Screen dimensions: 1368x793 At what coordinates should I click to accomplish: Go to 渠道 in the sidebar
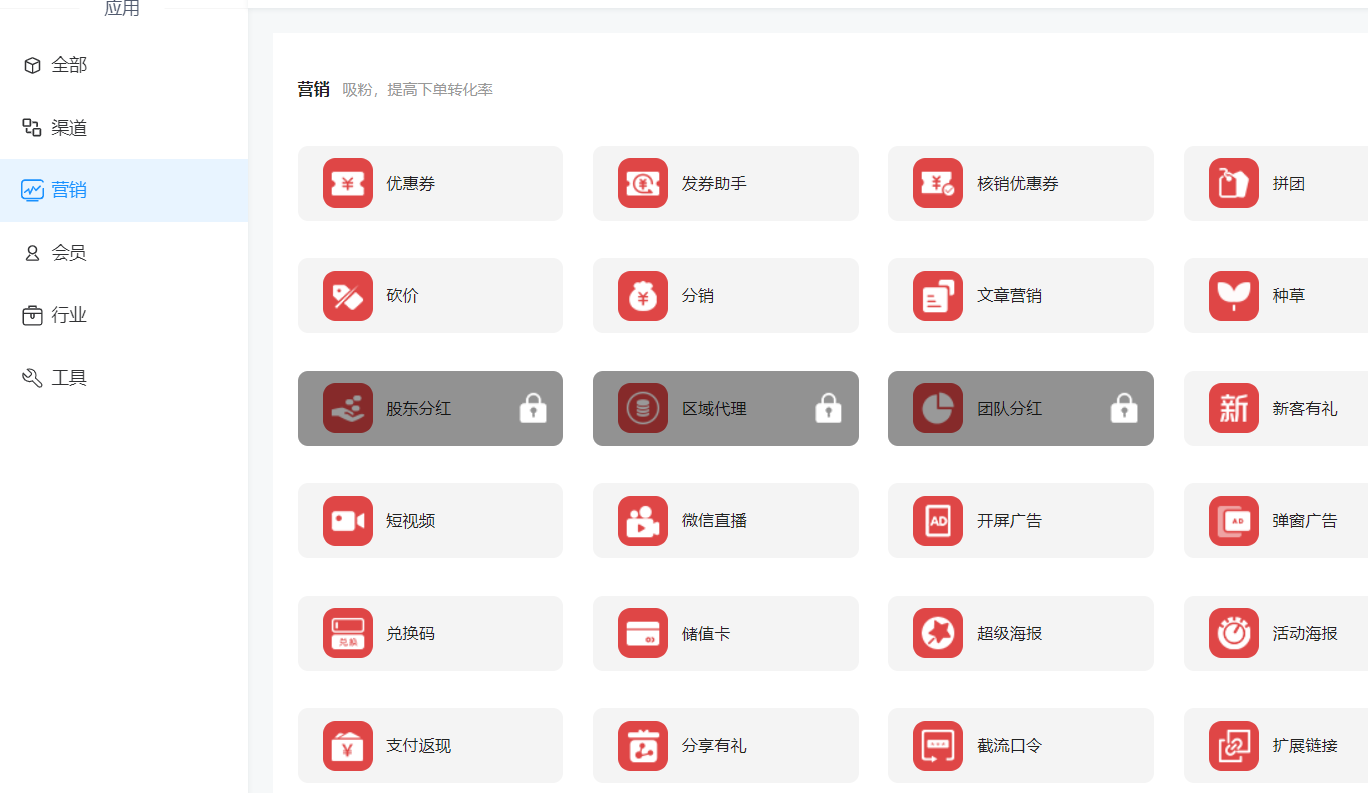coord(124,128)
